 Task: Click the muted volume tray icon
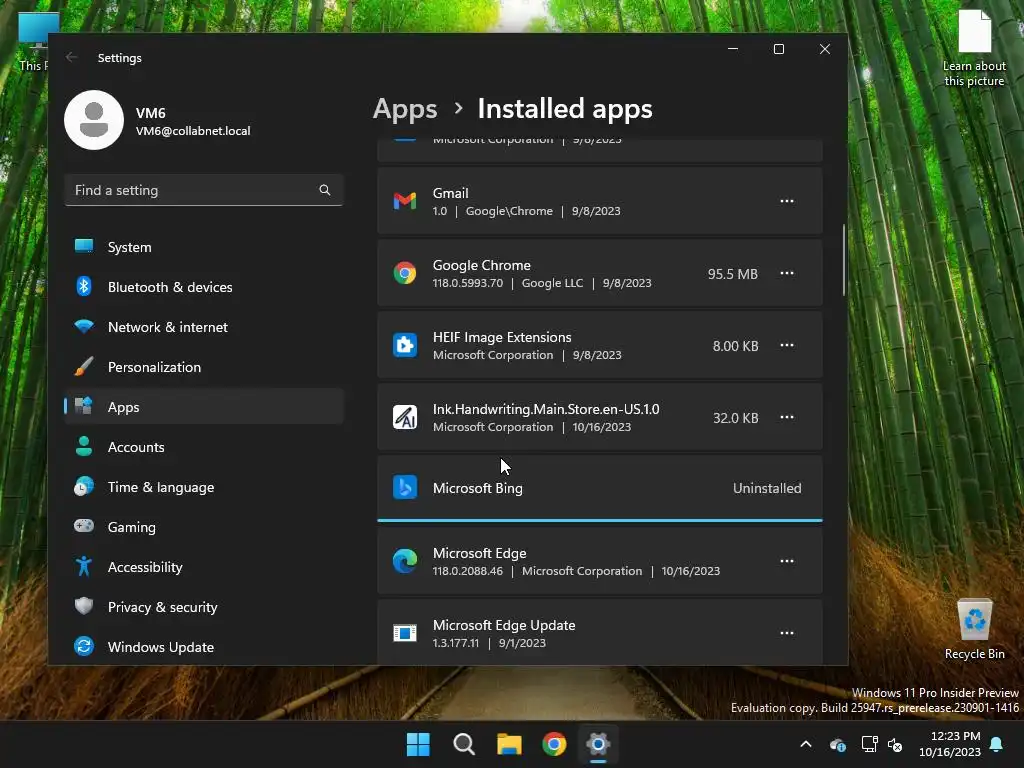[x=895, y=744]
